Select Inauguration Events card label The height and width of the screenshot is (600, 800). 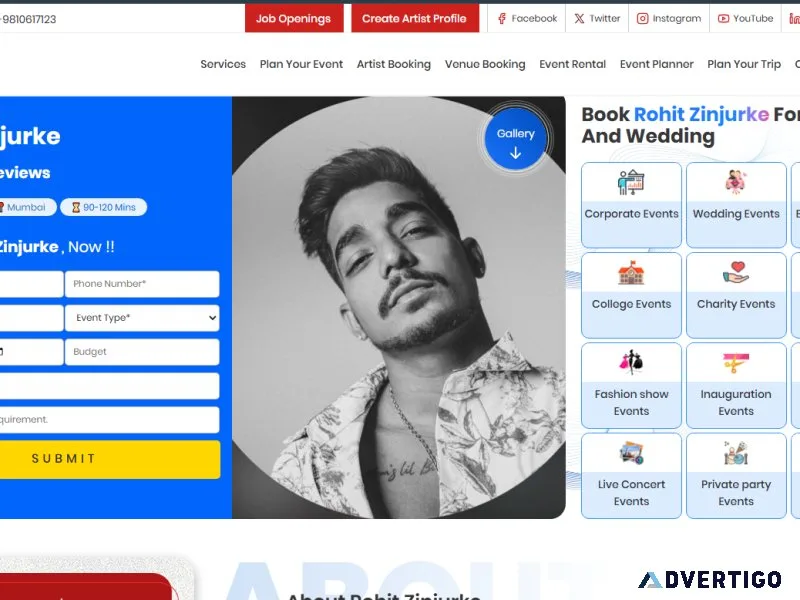point(736,403)
